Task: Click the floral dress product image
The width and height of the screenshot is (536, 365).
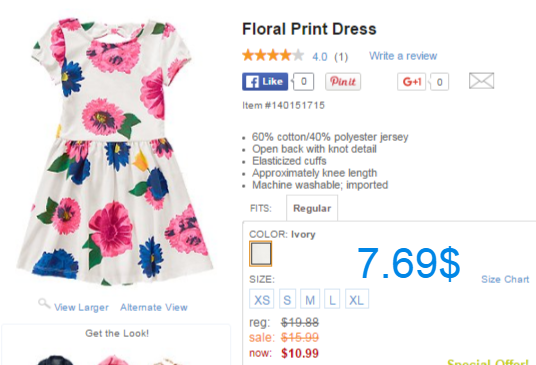Action: [x=115, y=152]
